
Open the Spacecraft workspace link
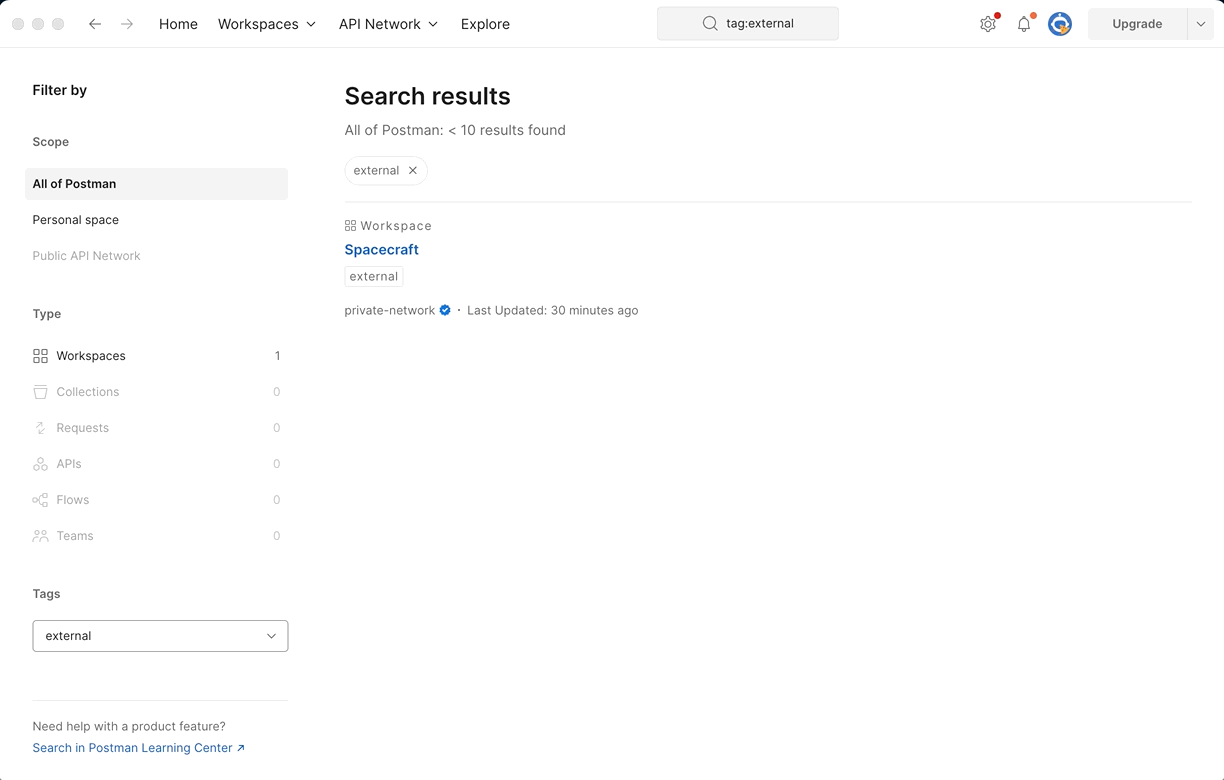click(381, 249)
